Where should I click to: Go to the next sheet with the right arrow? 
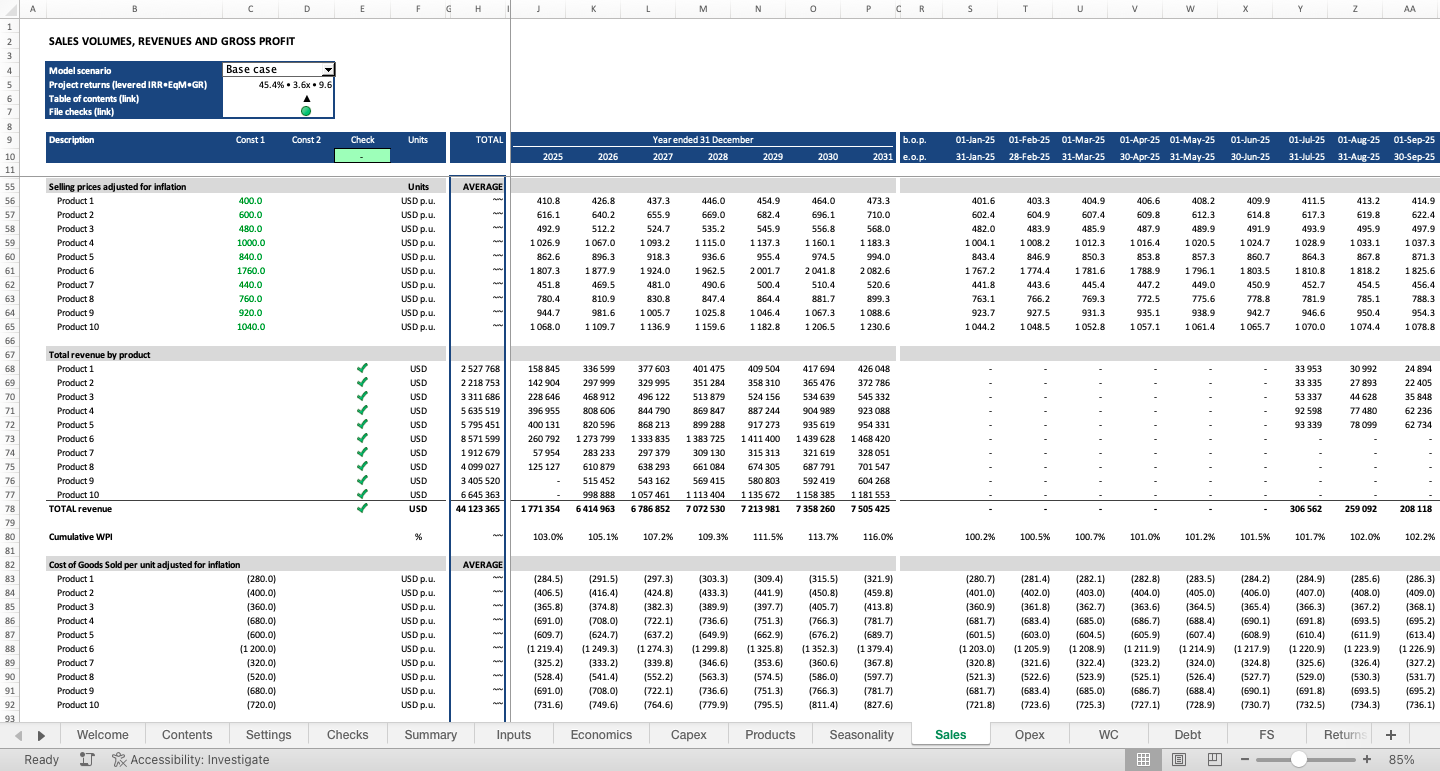tap(41, 735)
